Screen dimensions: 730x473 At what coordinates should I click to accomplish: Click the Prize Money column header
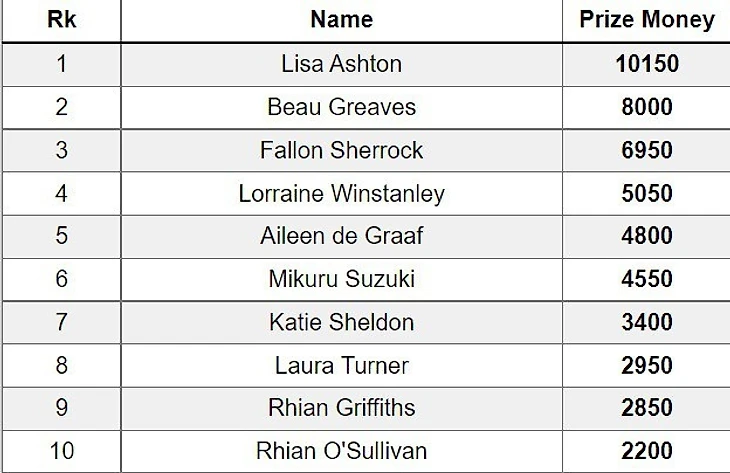coord(646,20)
